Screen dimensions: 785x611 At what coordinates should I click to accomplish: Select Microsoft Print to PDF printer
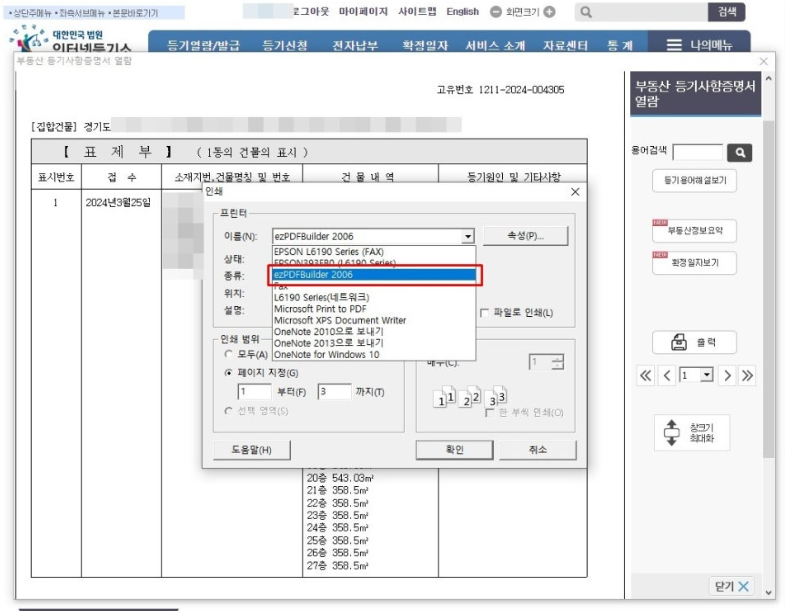[373, 309]
